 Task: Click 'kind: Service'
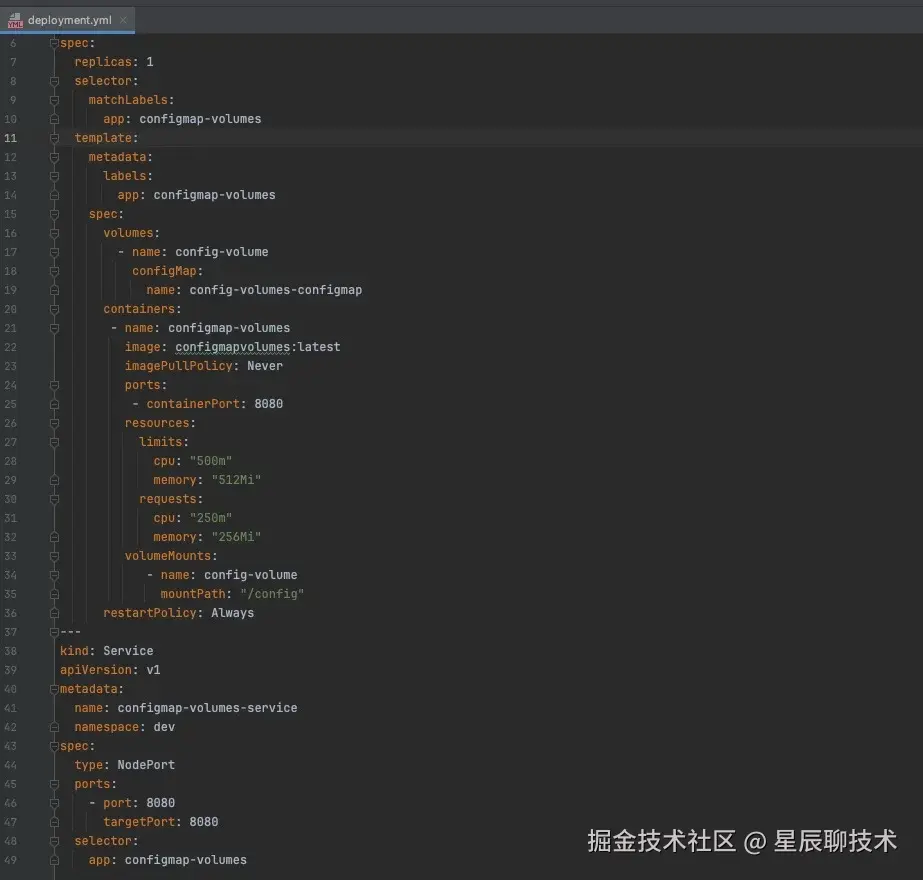click(x=107, y=651)
